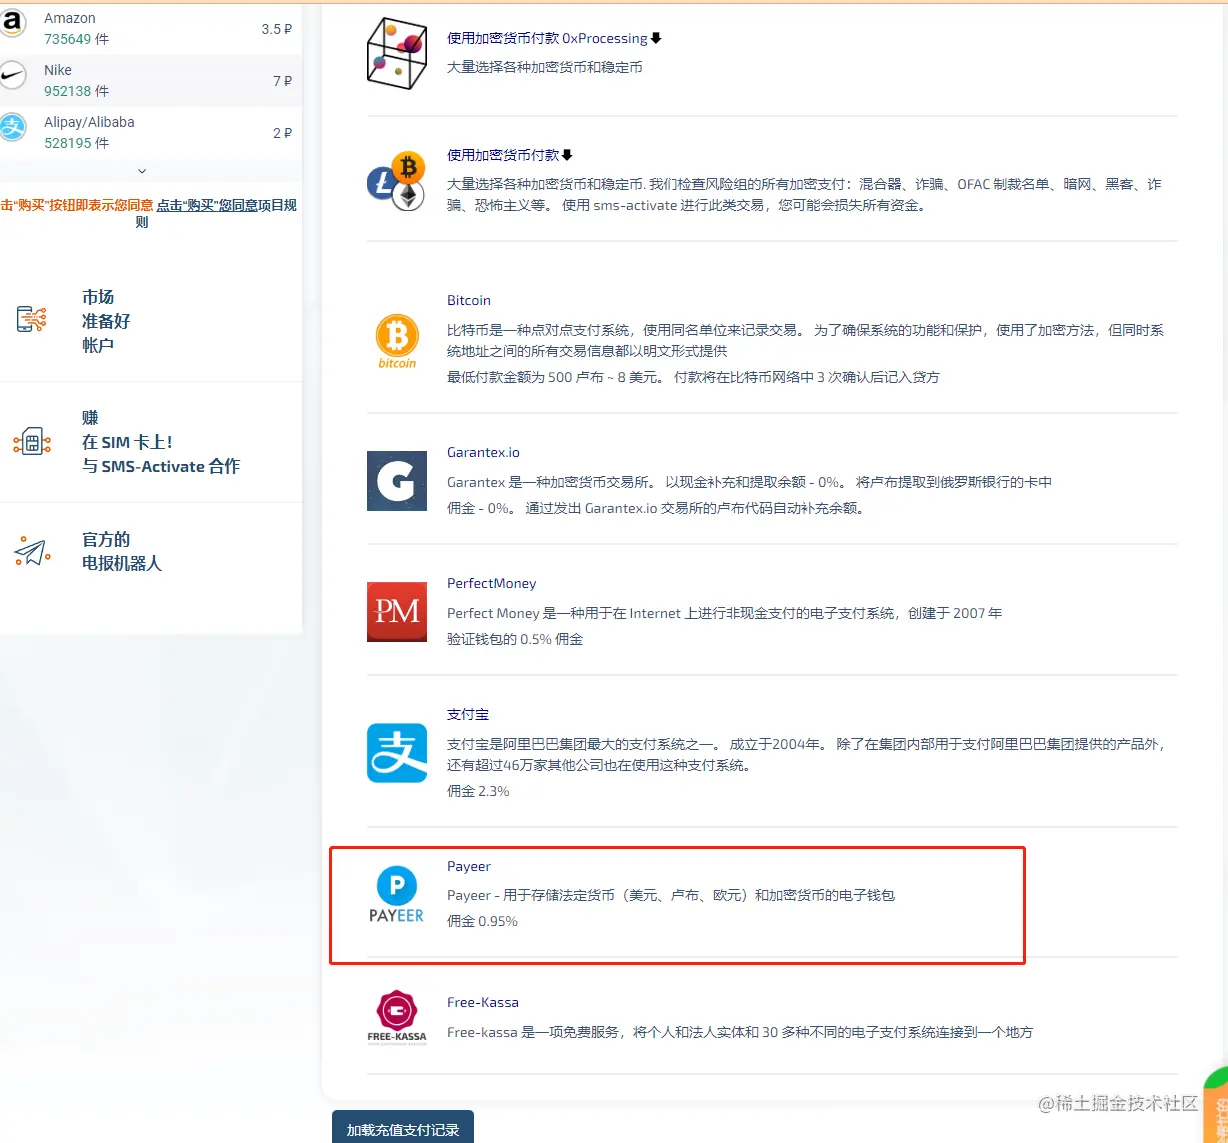Click Bitcoin minimum payment 500 卢布 line

693,377
